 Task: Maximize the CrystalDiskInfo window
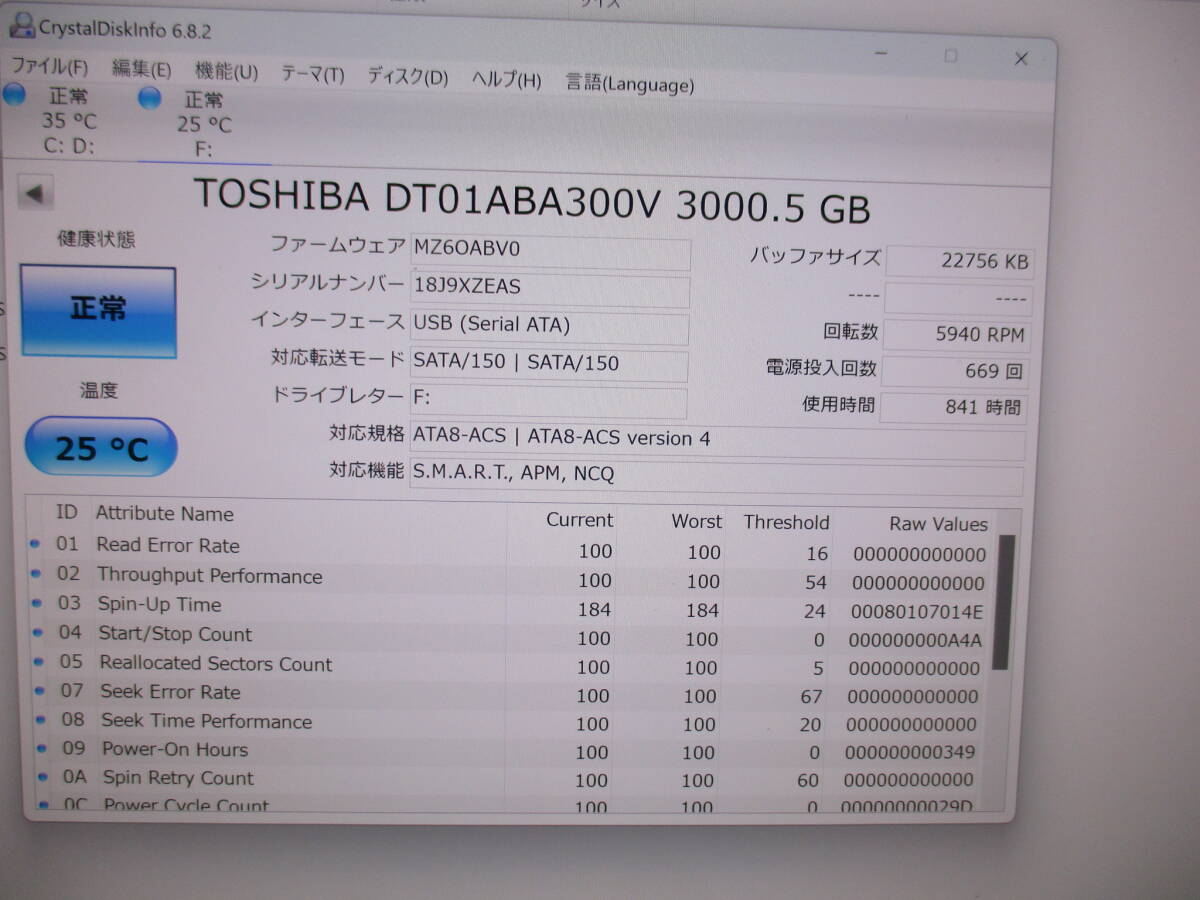tap(950, 56)
